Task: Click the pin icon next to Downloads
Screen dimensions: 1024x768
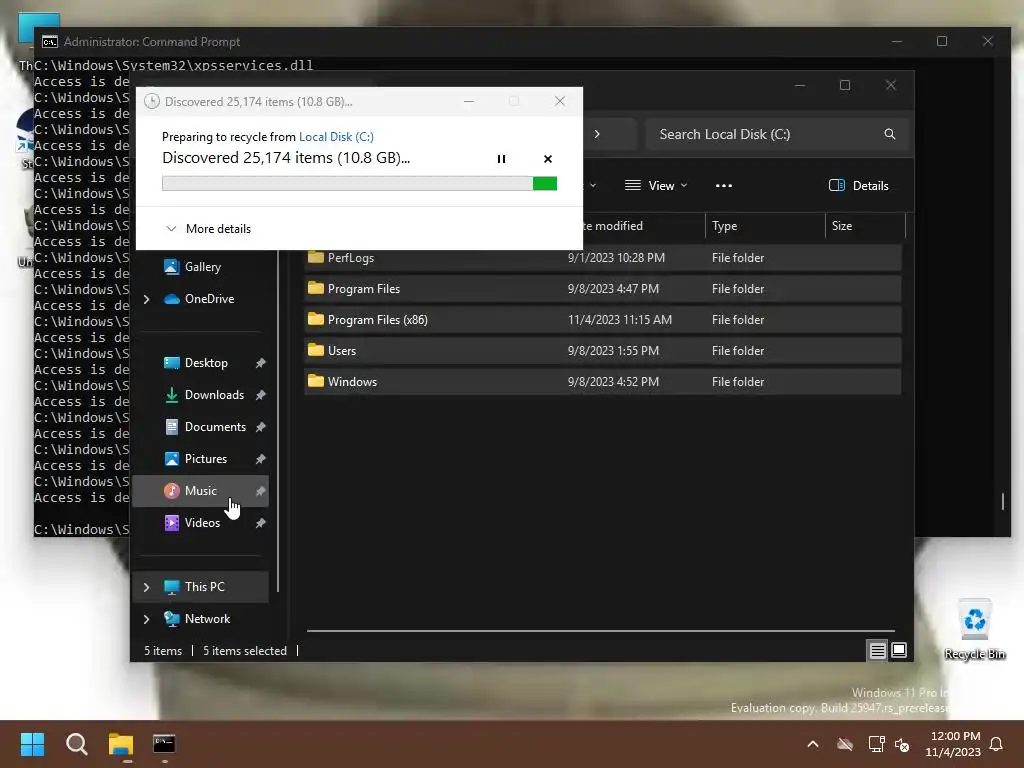Action: click(x=260, y=395)
